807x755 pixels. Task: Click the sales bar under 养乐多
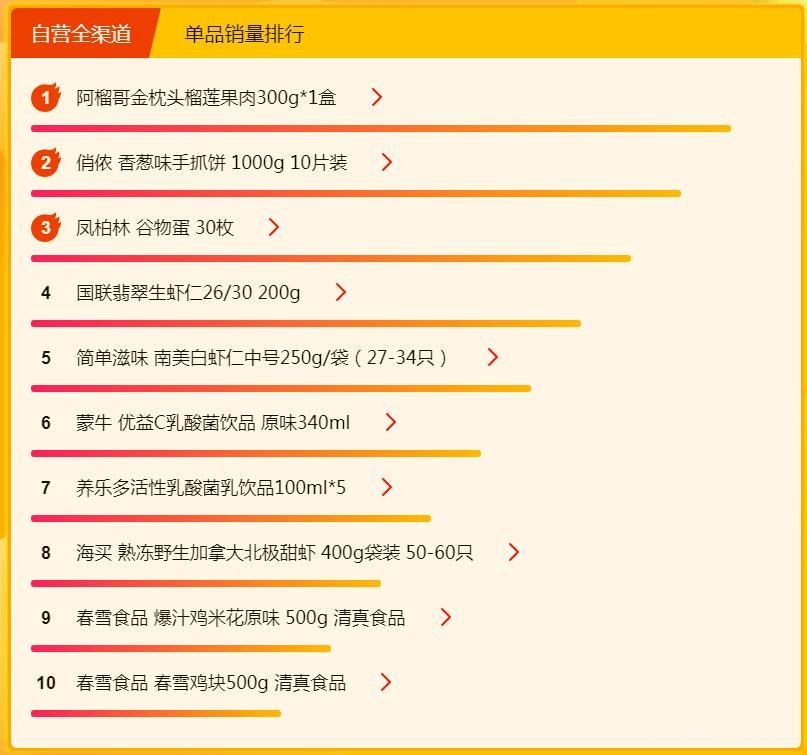(x=230, y=518)
